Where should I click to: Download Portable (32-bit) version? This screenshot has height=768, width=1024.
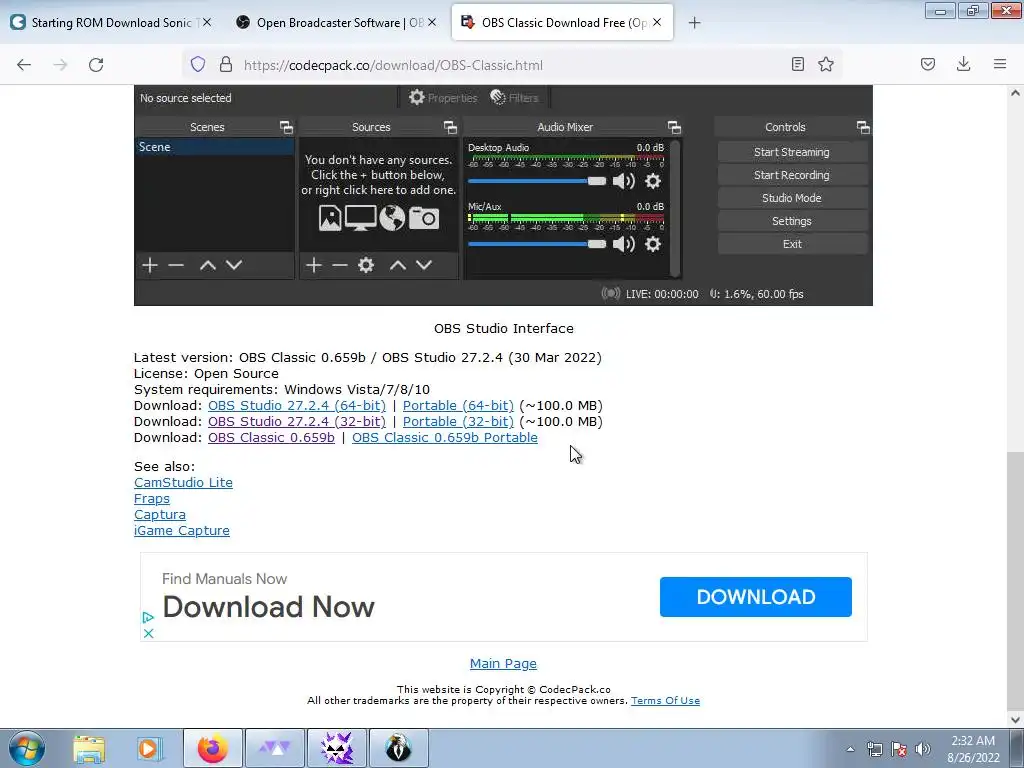point(458,422)
